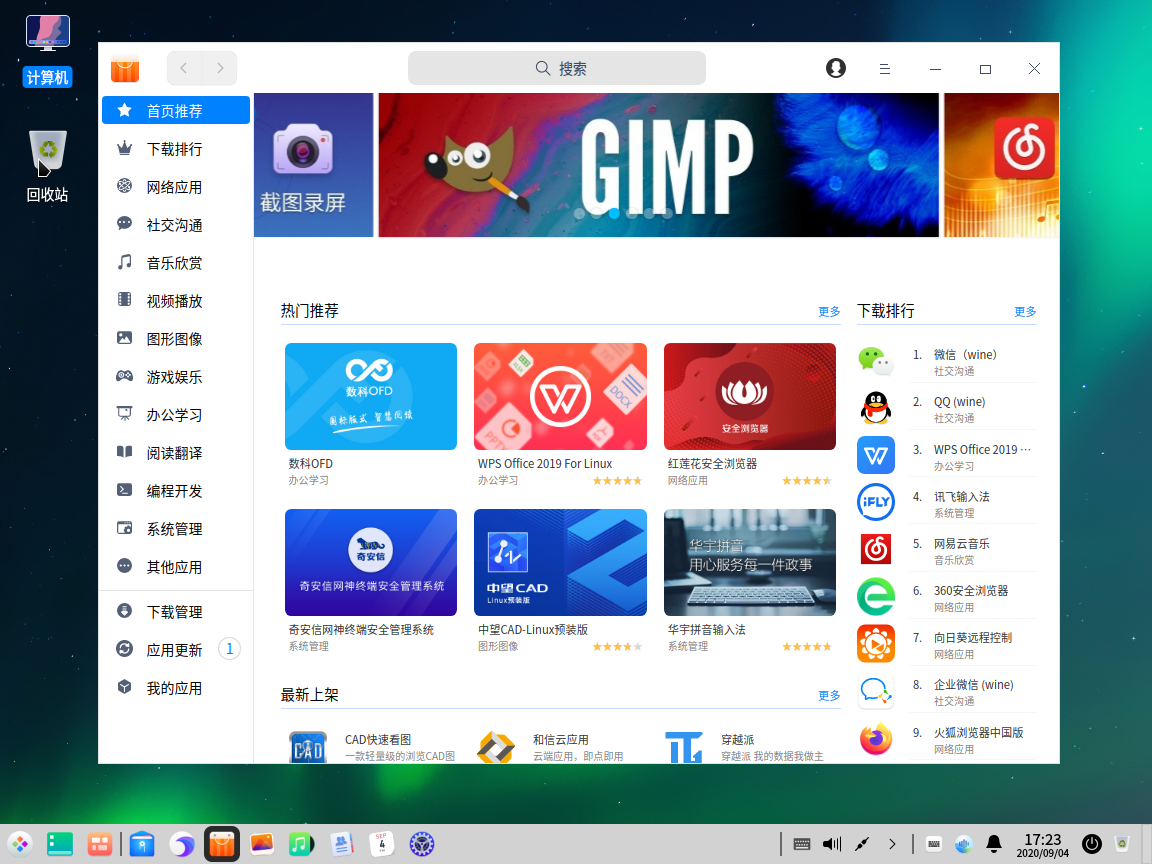Go forward with the right arrow button
This screenshot has width=1152, height=864.
[220, 68]
